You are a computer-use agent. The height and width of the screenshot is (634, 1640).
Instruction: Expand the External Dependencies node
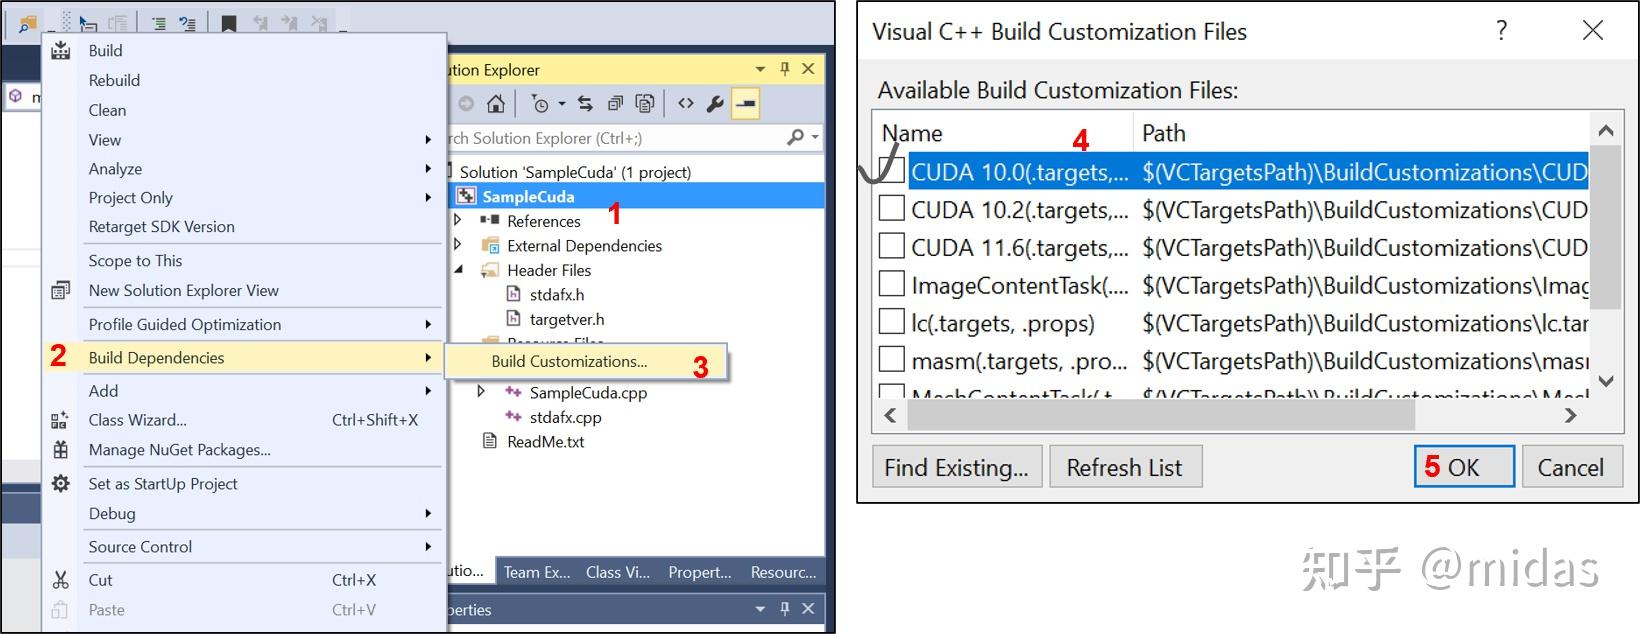(458, 245)
